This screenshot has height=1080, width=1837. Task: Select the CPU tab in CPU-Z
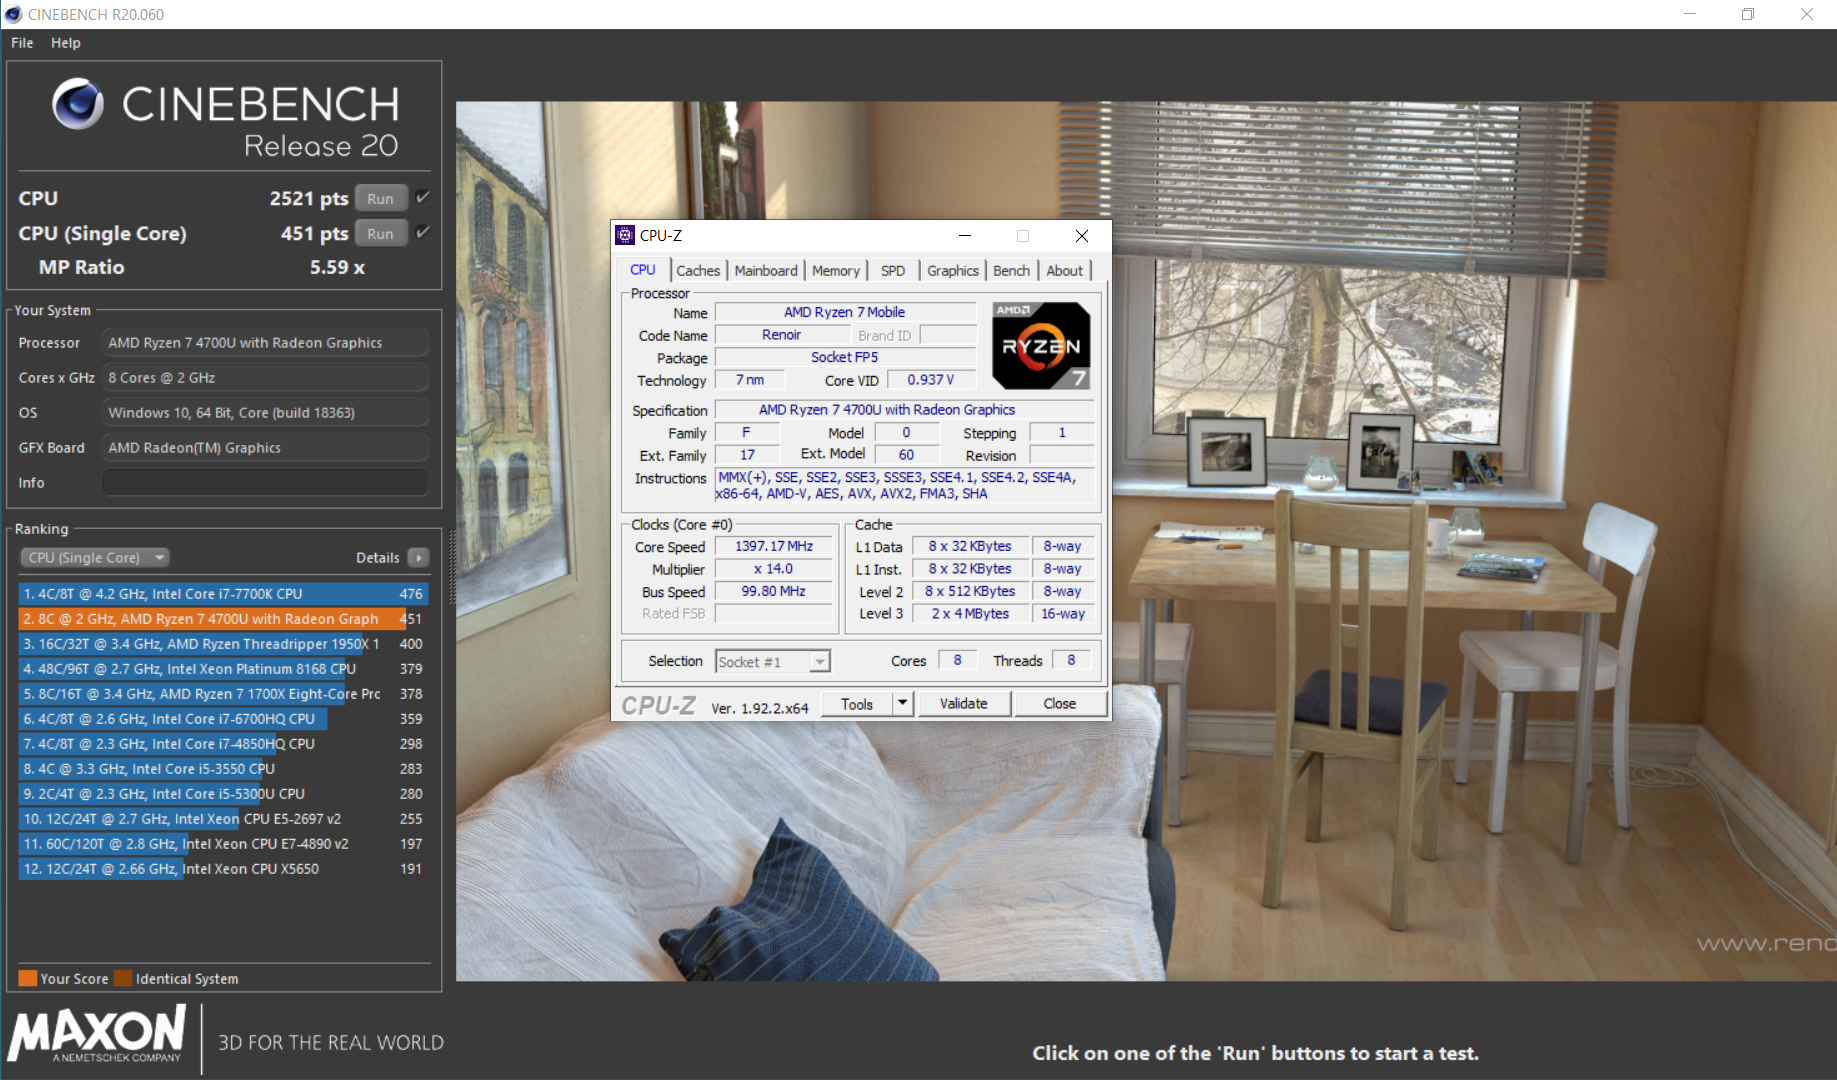[643, 269]
